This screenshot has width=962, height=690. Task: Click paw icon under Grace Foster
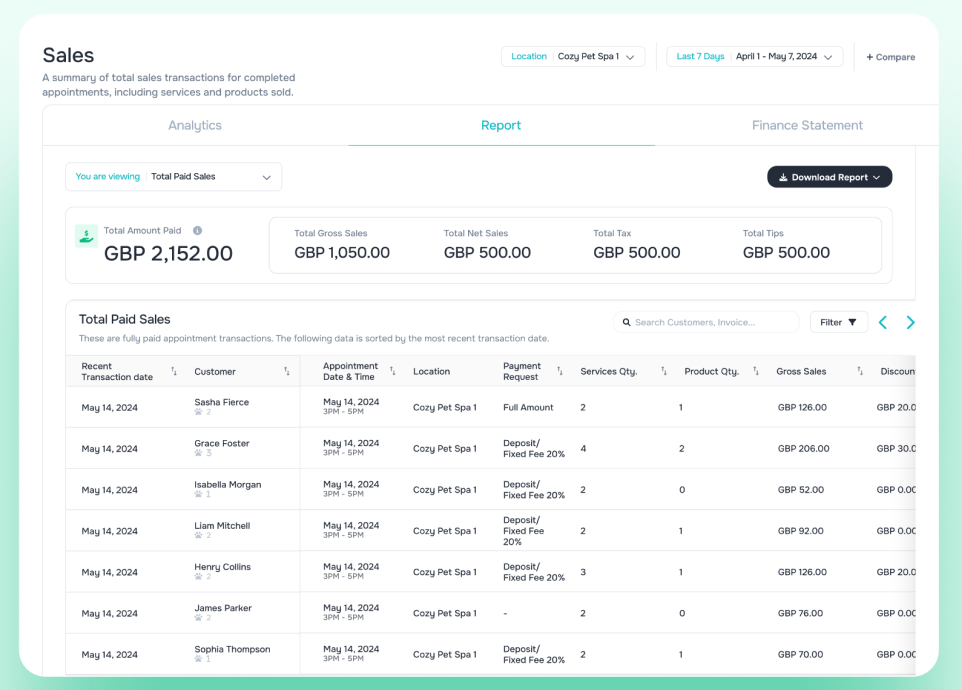(198, 453)
